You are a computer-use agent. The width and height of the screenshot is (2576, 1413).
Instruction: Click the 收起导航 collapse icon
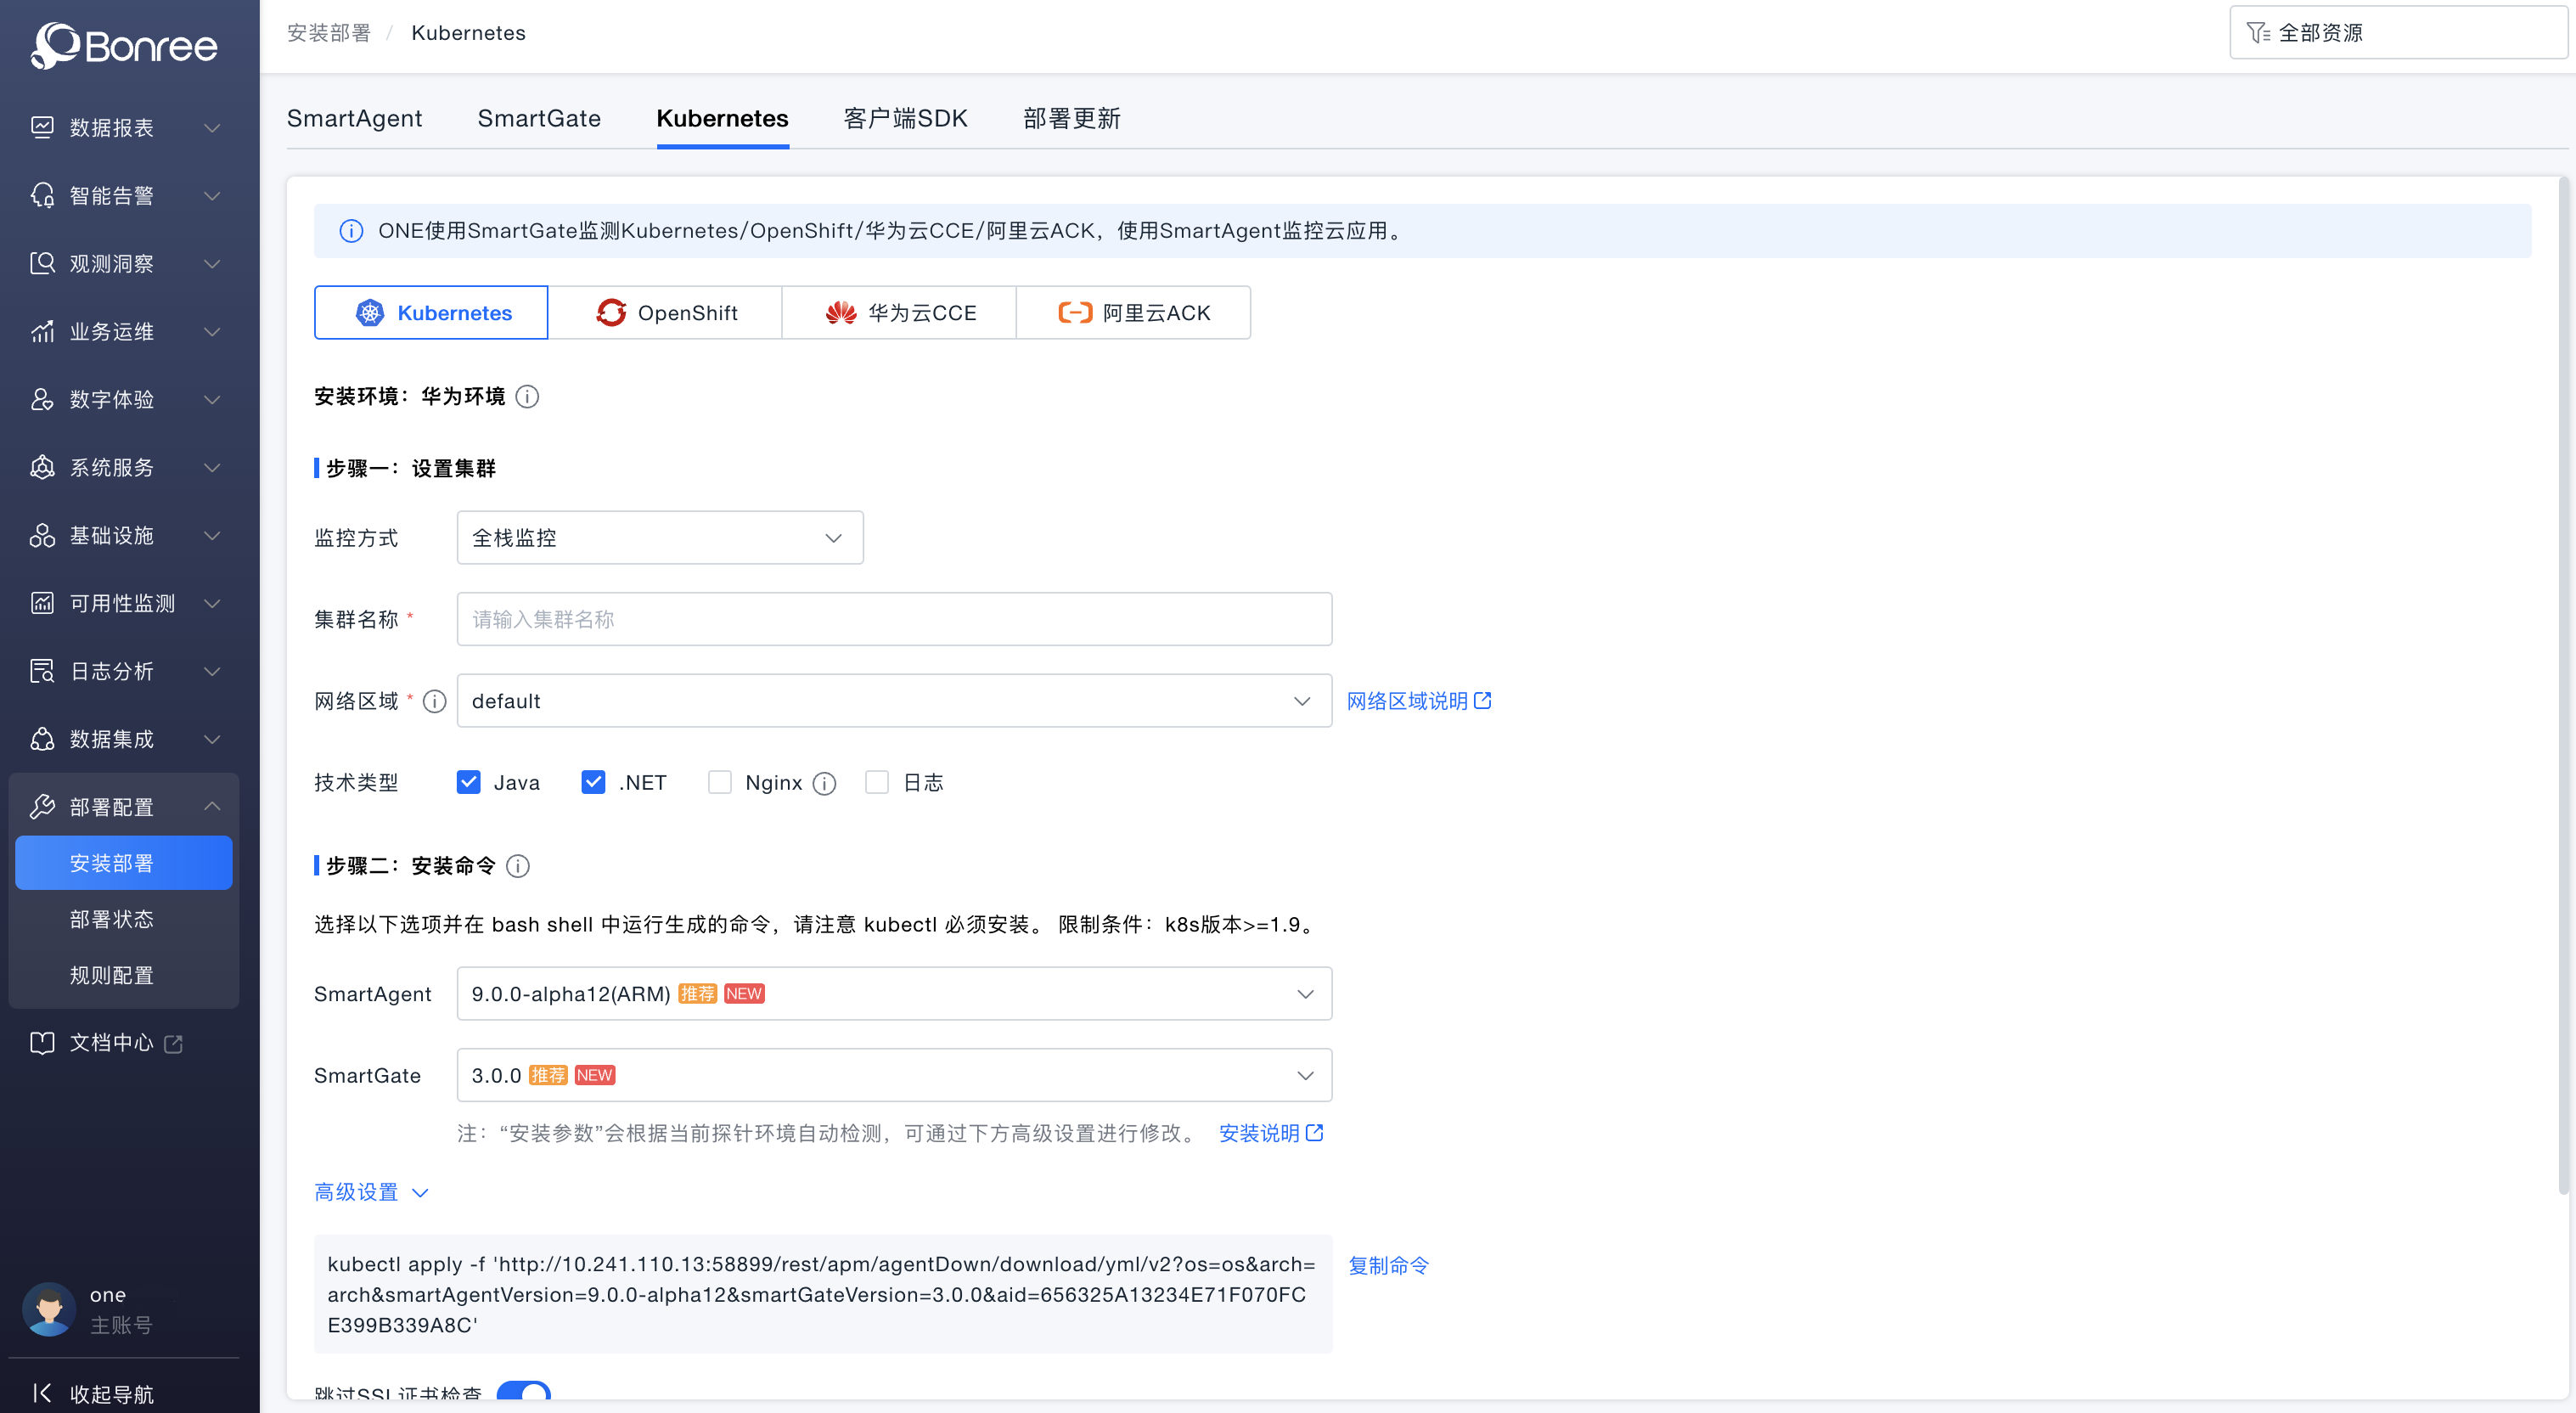(42, 1392)
